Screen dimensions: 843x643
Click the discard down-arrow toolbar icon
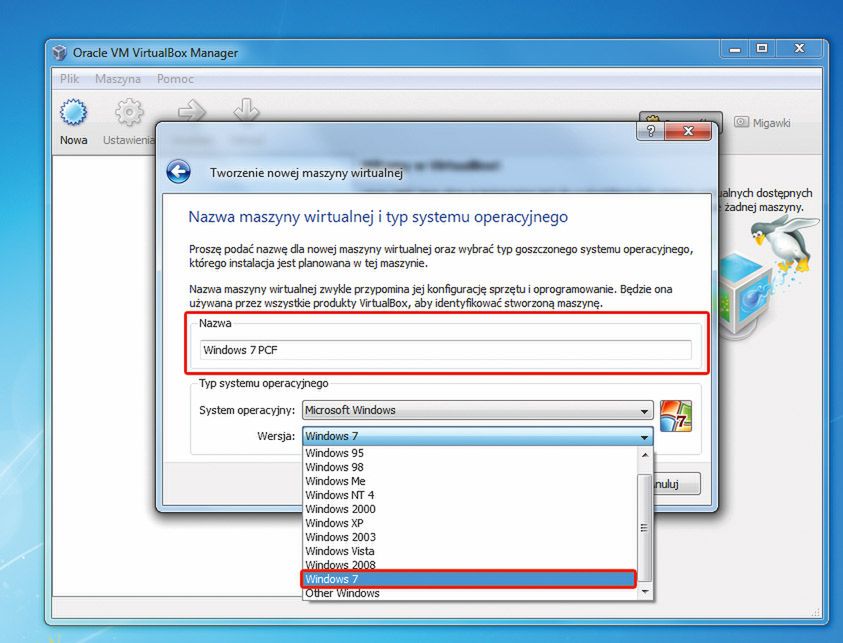(x=246, y=111)
